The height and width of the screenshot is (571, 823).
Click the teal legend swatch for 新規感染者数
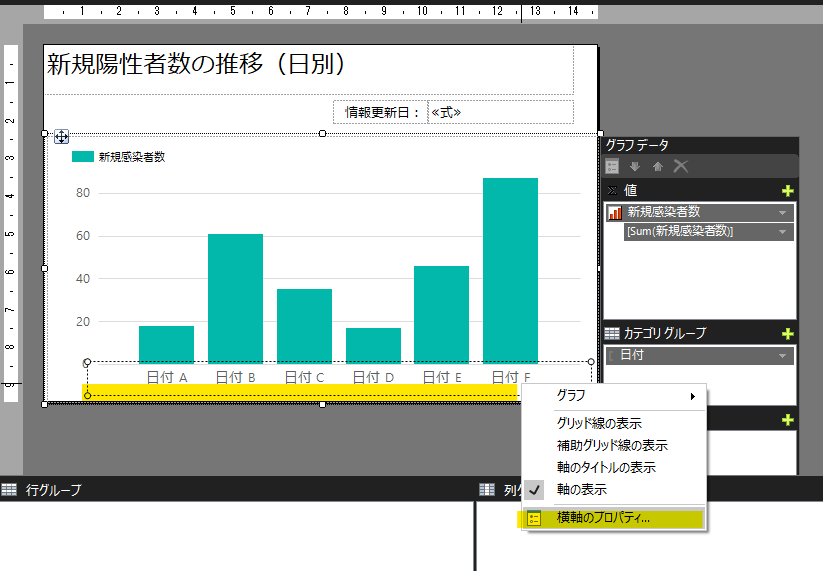[x=82, y=157]
